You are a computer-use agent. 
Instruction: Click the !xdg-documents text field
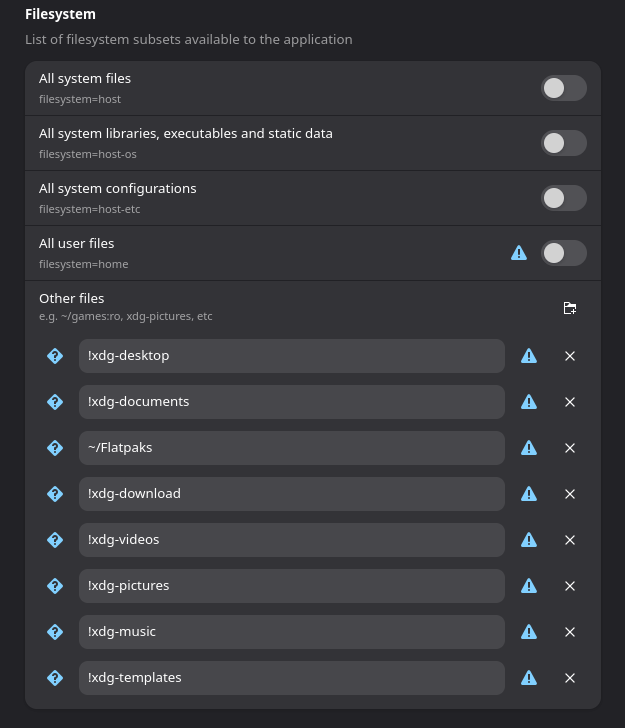(x=292, y=402)
